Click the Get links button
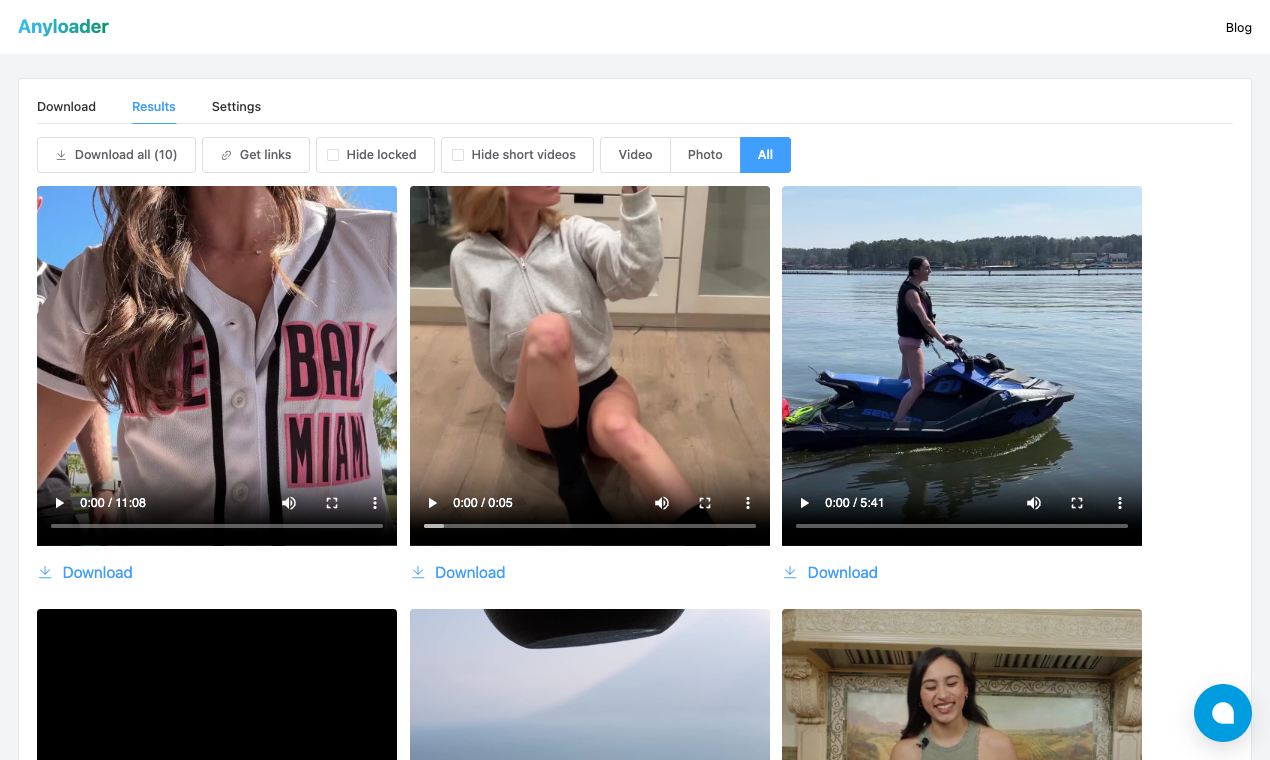This screenshot has width=1270, height=760. point(256,155)
